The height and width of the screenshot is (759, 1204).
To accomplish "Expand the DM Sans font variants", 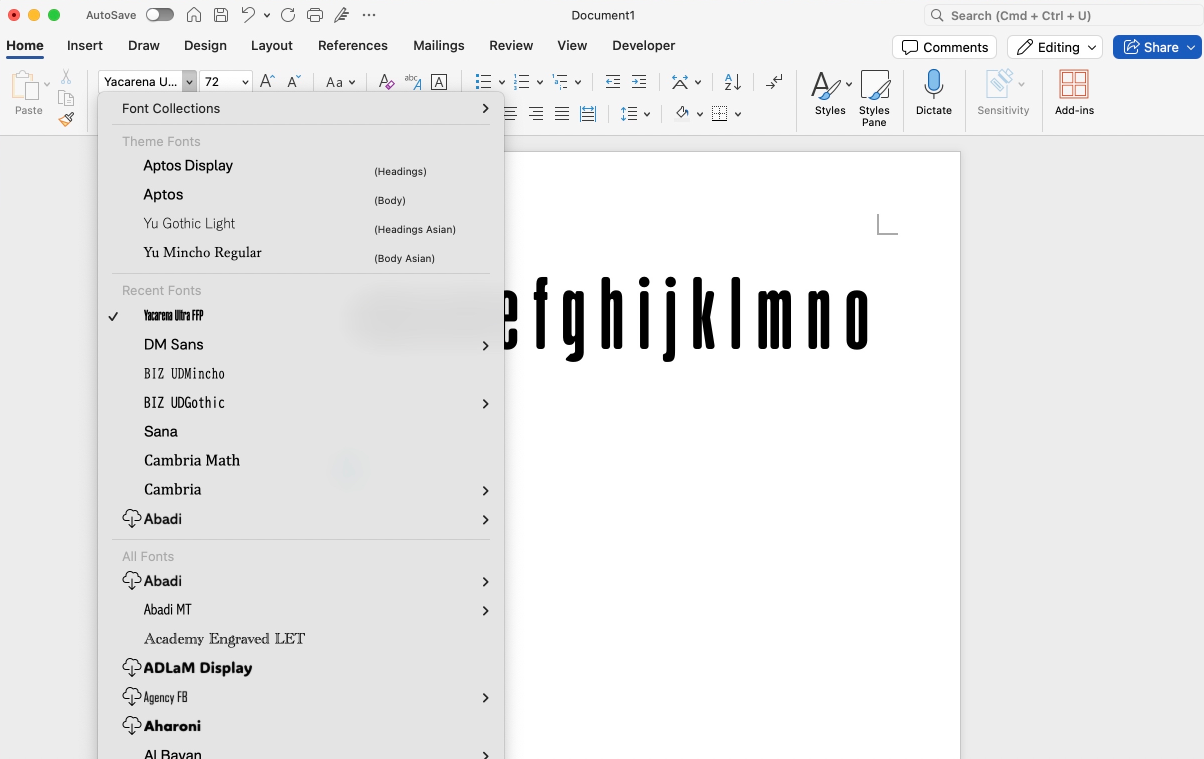I will (x=485, y=345).
